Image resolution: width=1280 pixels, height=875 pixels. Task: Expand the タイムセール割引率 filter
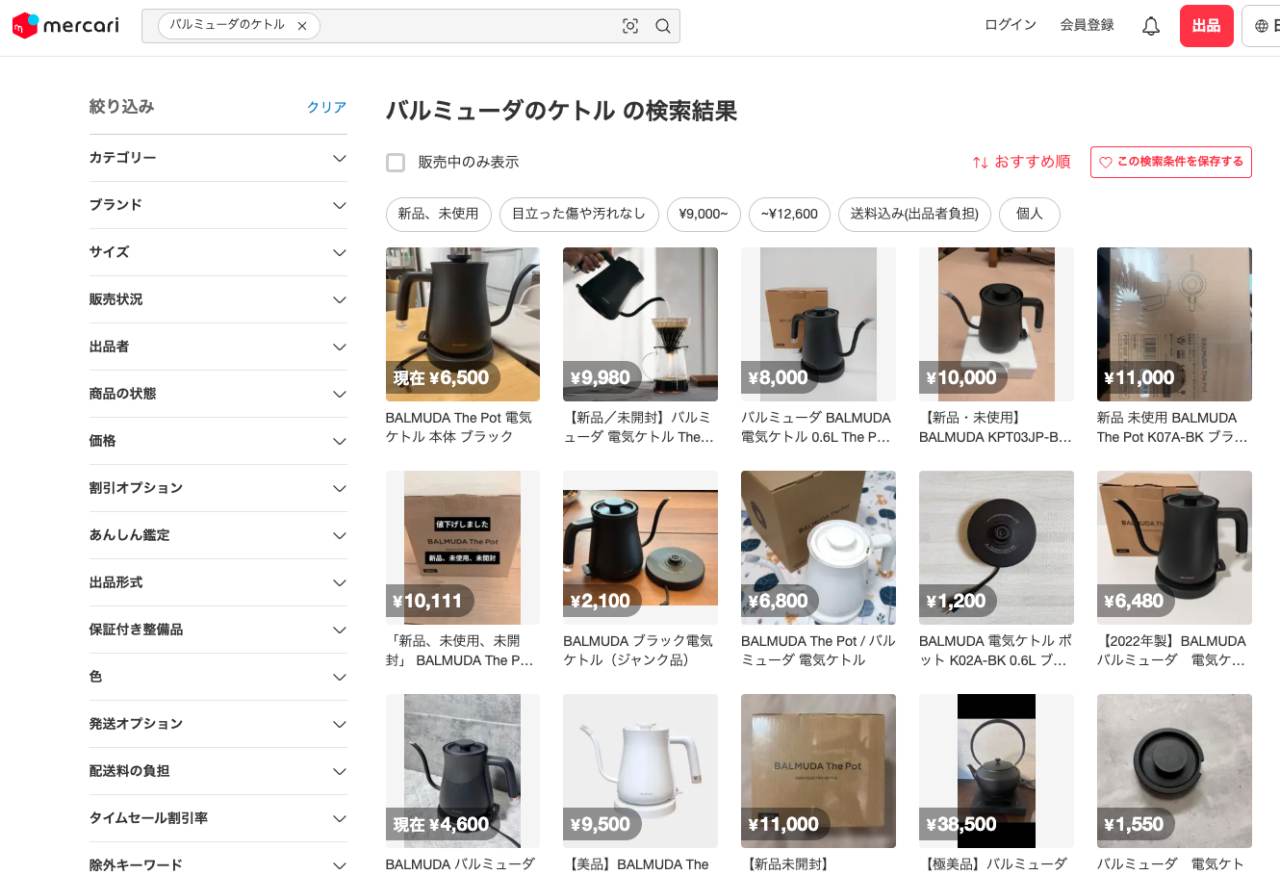[x=218, y=818]
